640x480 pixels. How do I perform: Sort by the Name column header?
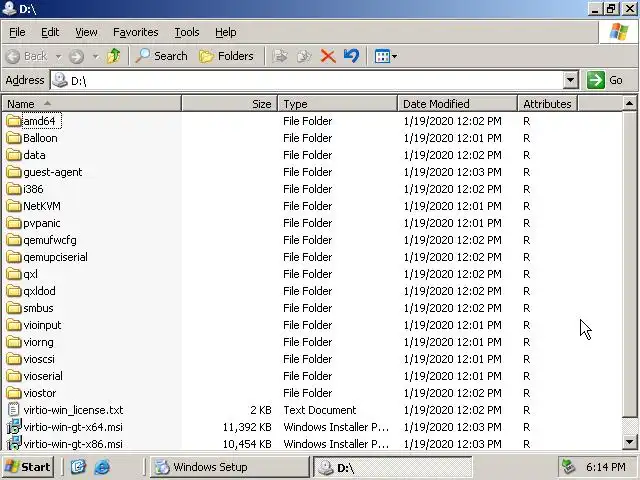point(91,104)
